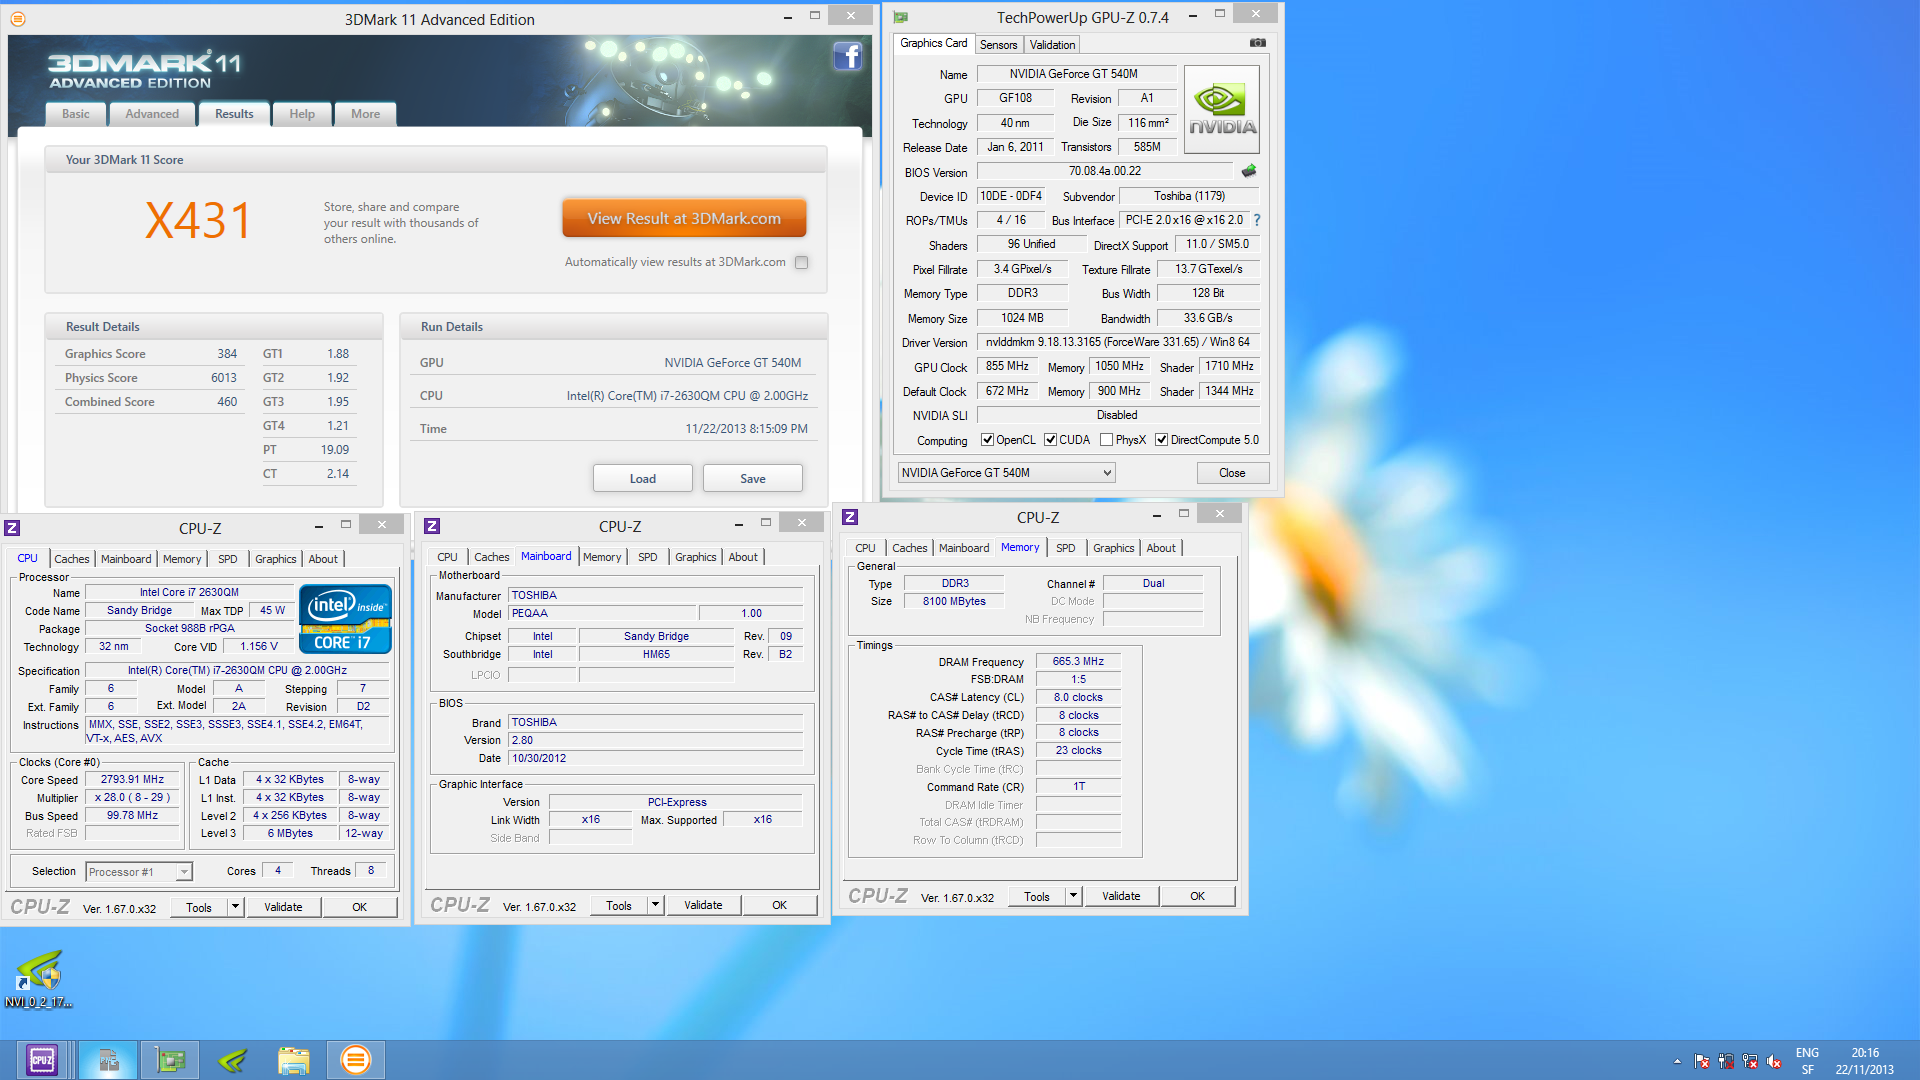This screenshot has height=1080, width=1920.
Task: Click the BIOS Version field in GPU-Z
Action: (1105, 172)
